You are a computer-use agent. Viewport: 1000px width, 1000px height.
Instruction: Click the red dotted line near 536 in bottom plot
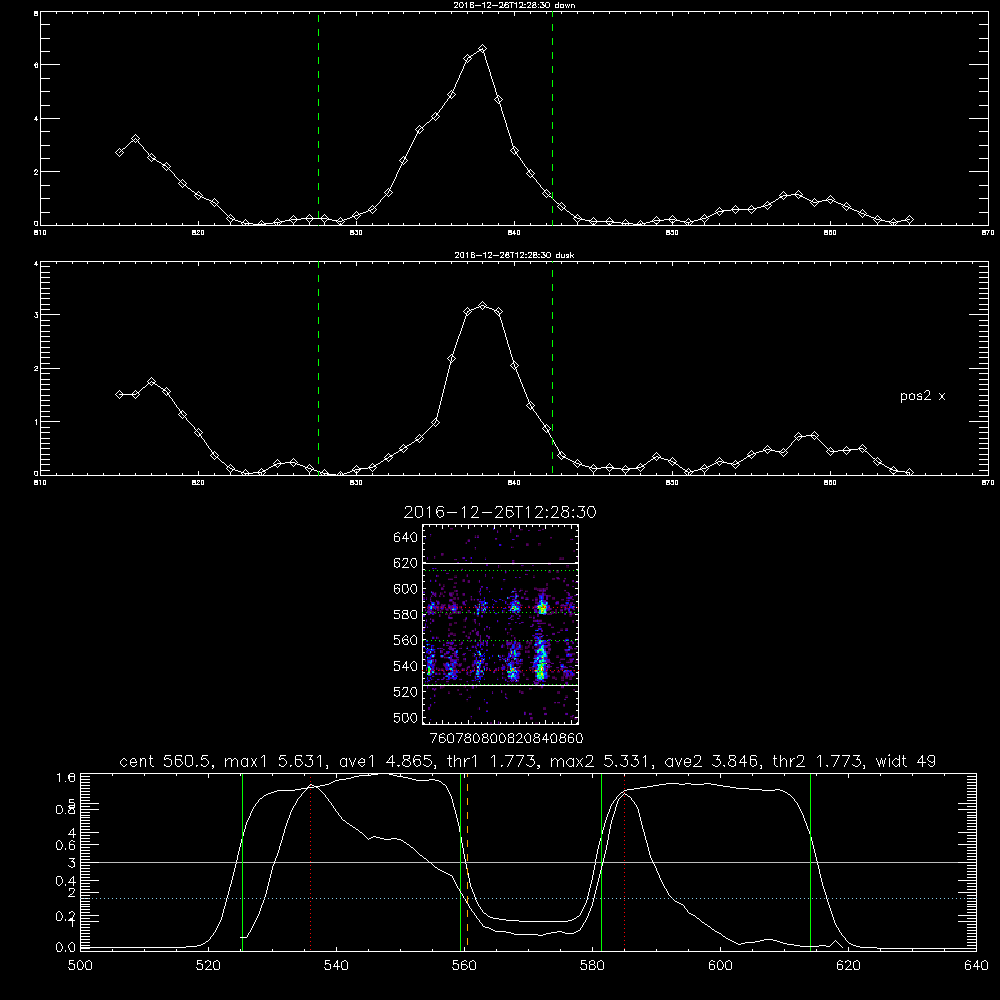pos(311,861)
